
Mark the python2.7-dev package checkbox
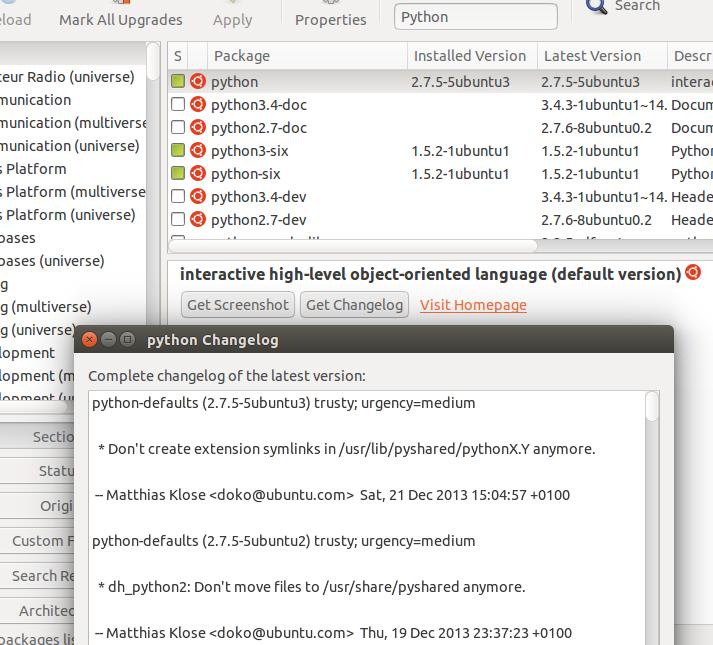point(178,219)
